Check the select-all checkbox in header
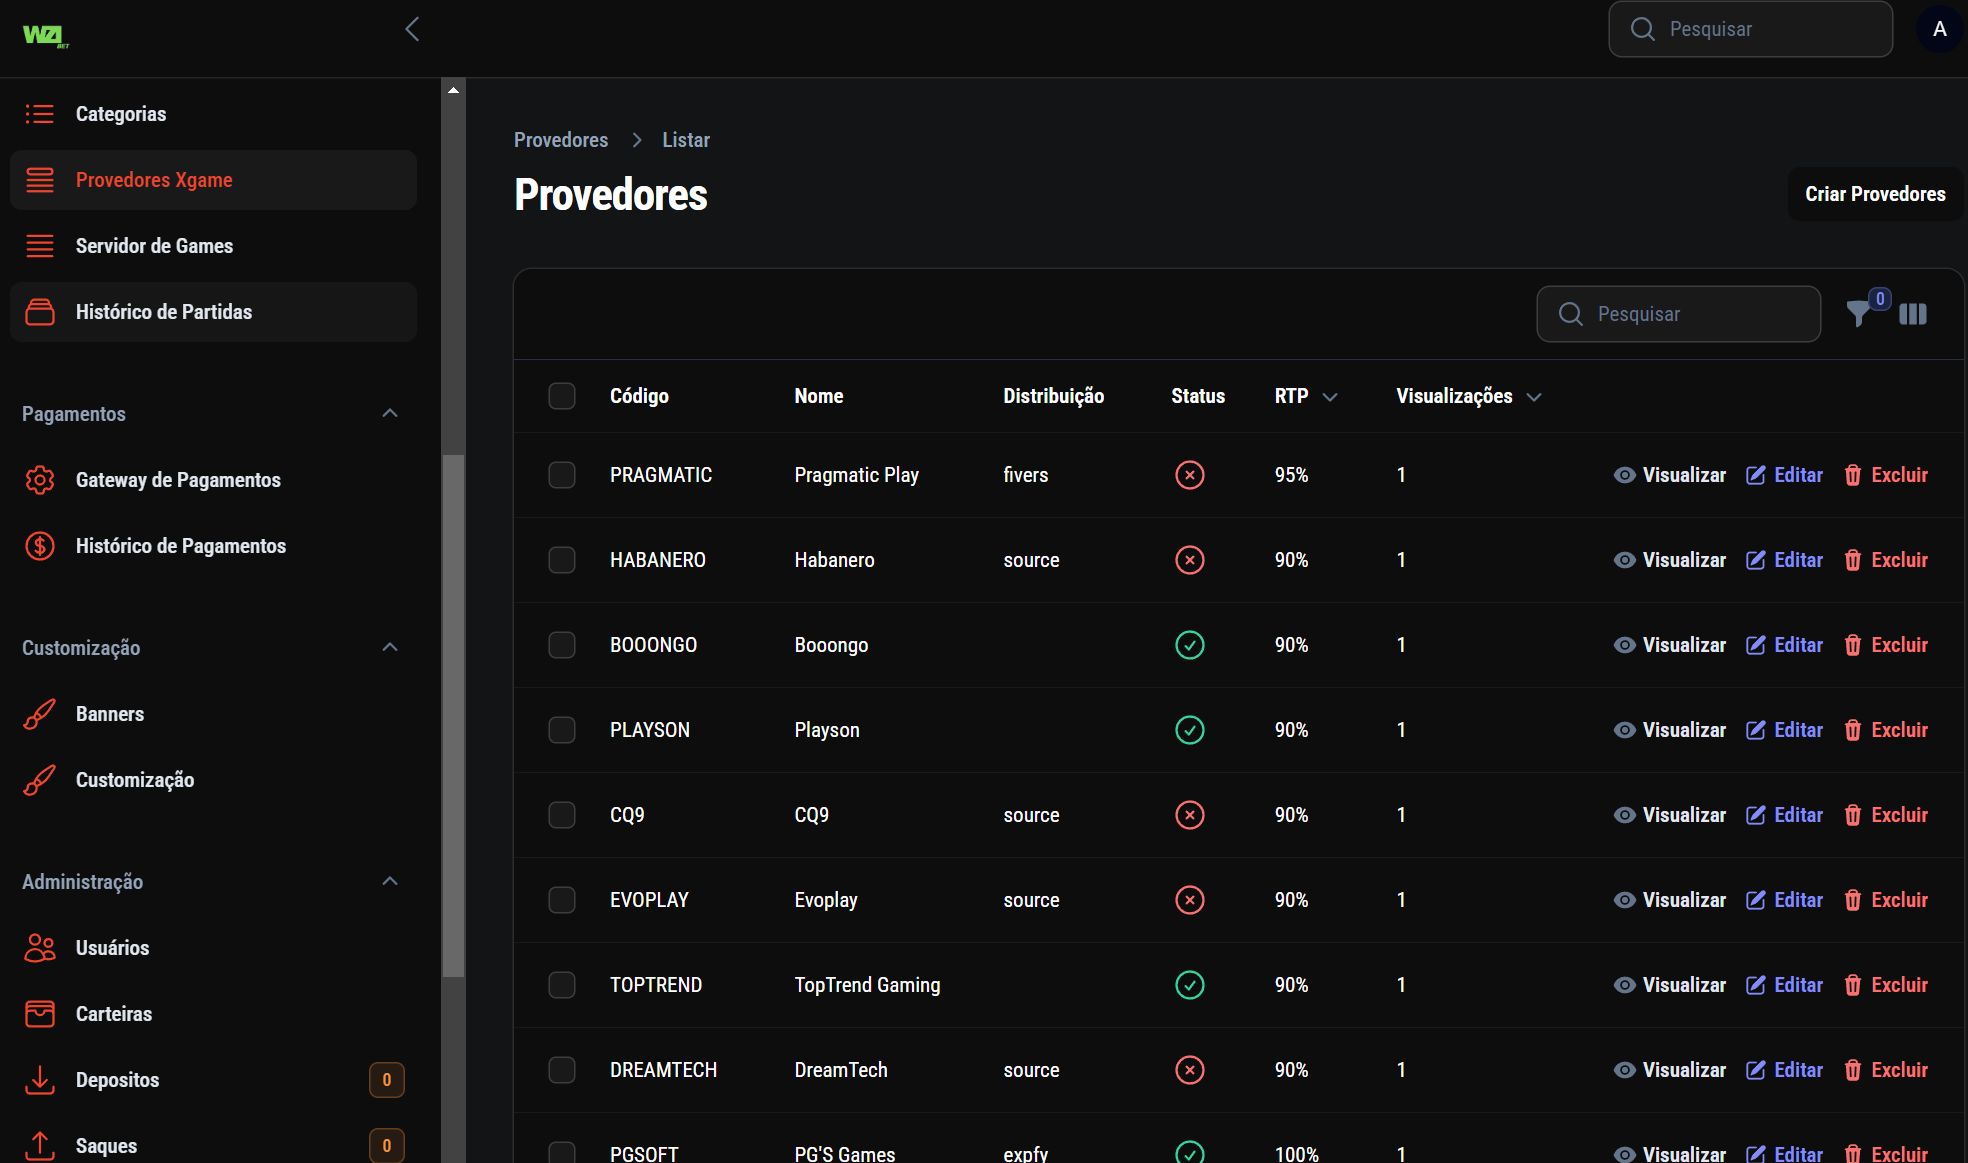Image resolution: width=1968 pixels, height=1163 pixels. 562,396
